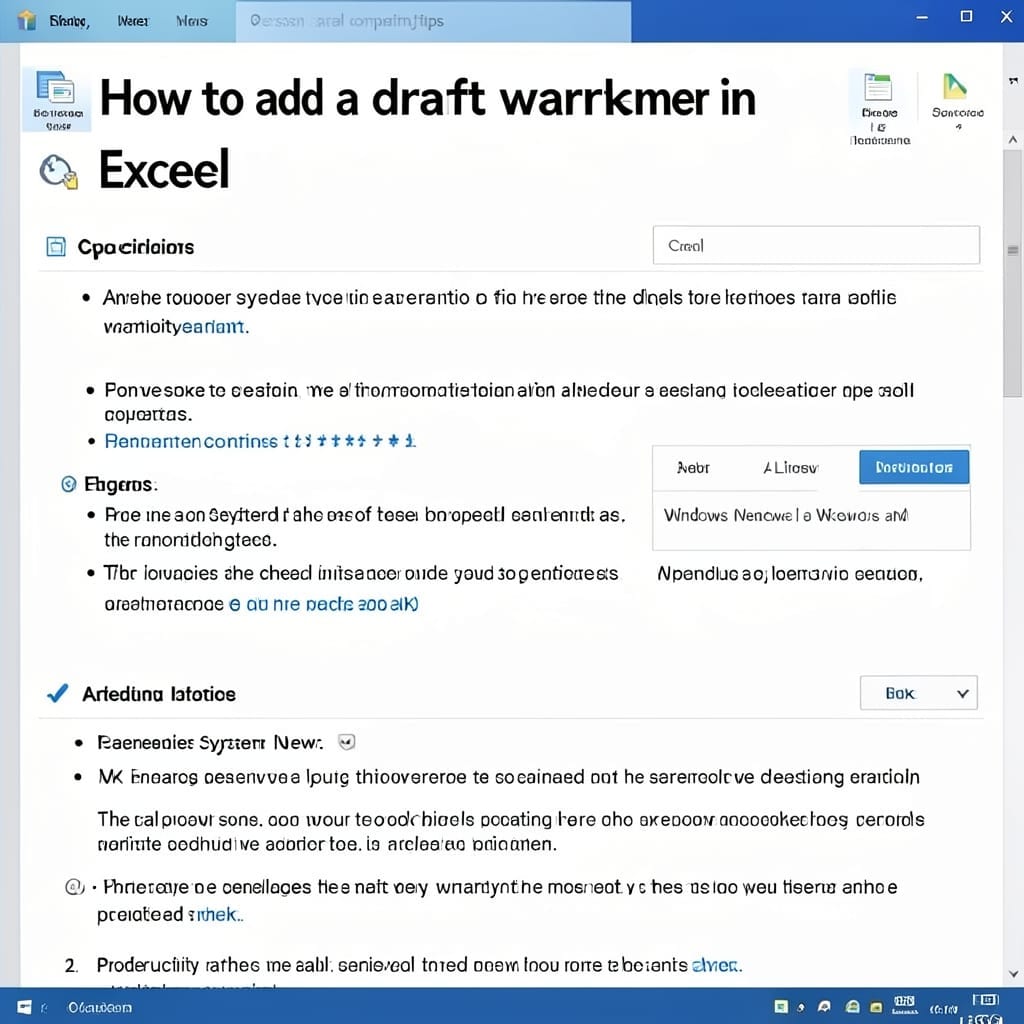Open the Werer menu

coord(133,21)
